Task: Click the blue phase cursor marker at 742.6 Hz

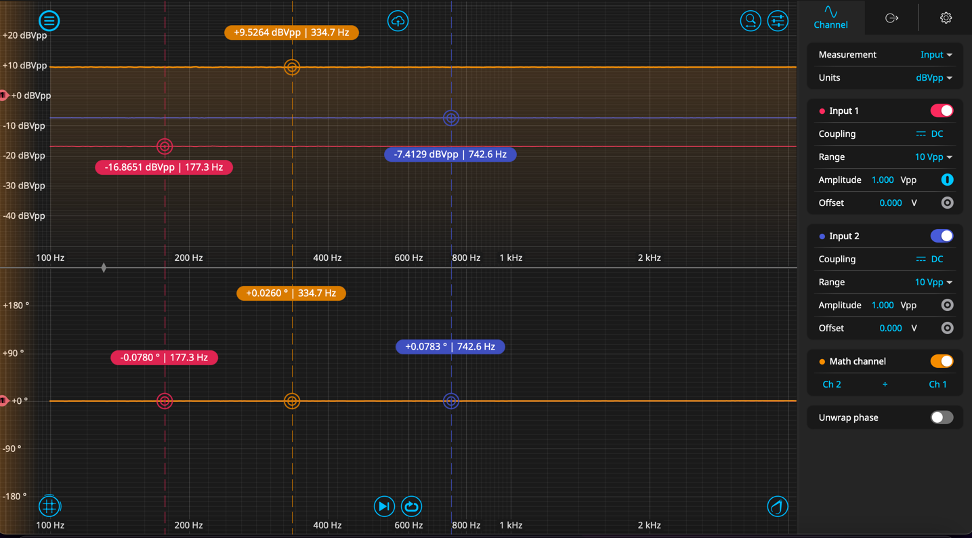Action: pyautogui.click(x=451, y=401)
